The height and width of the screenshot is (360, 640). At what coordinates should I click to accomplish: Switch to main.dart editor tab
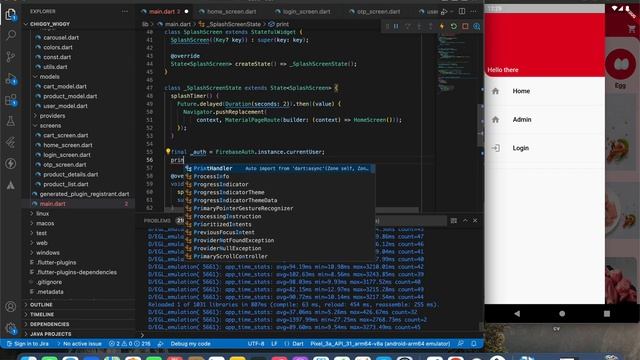point(161,11)
